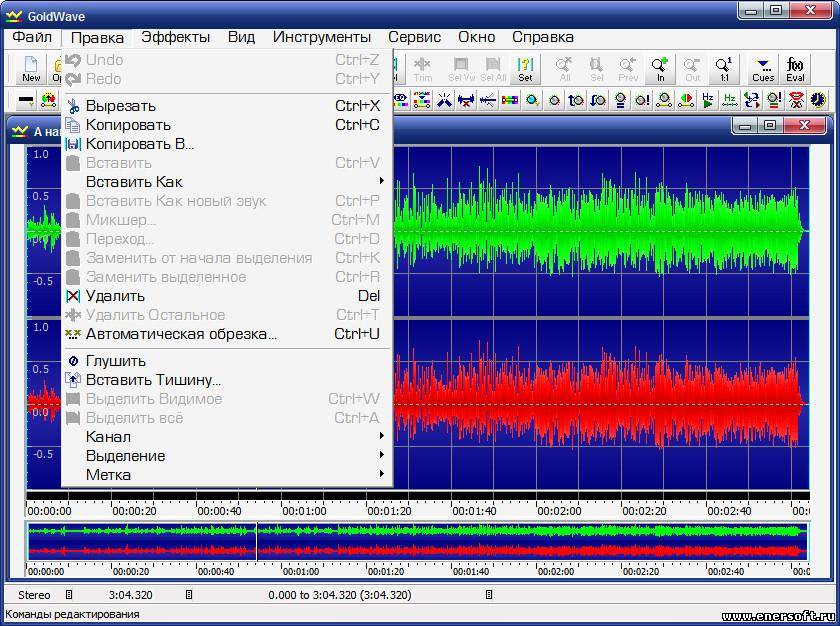
Task: Click the 00:01:20 mark on the main time ruler
Action: click(389, 511)
